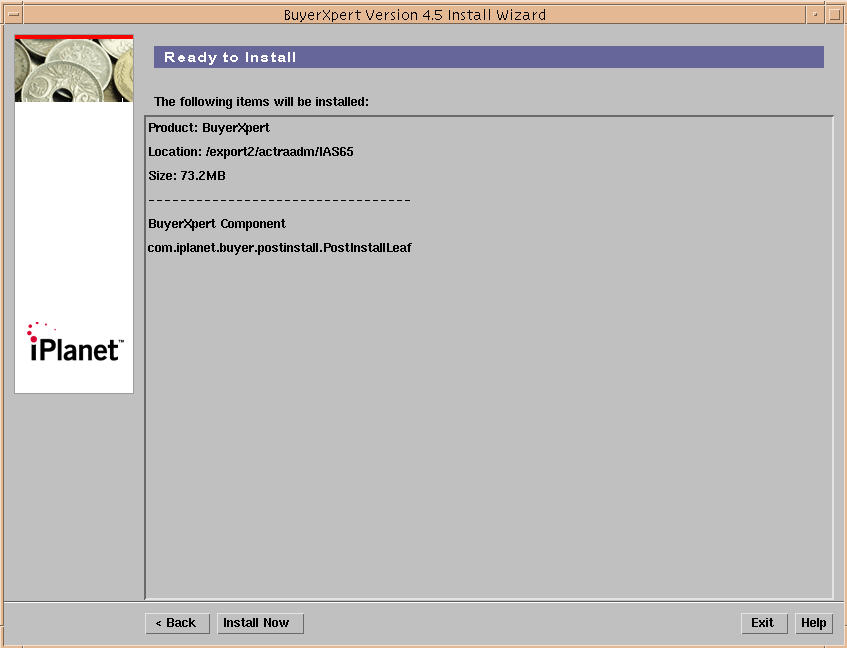Click the iPlanet logo
Screen dimensions: 847x648
75,342
